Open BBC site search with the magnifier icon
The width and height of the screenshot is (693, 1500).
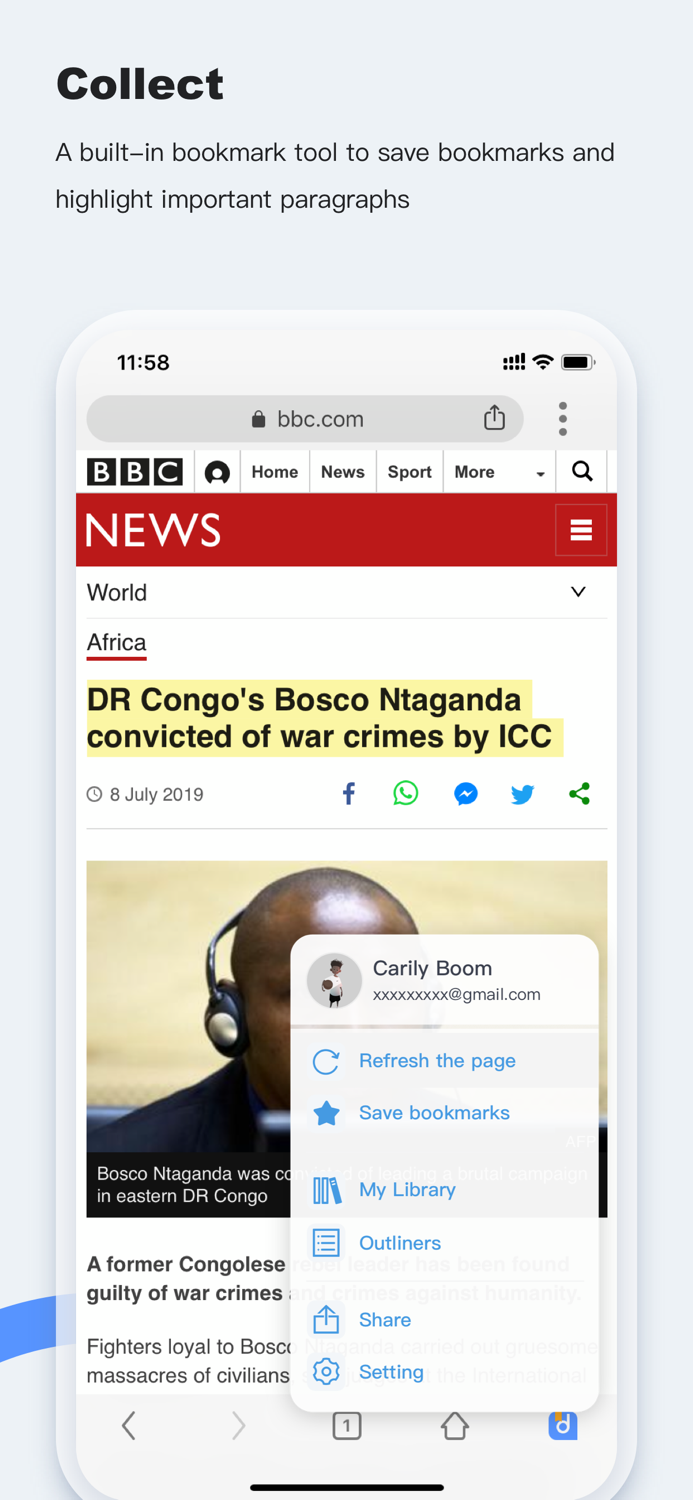click(582, 471)
